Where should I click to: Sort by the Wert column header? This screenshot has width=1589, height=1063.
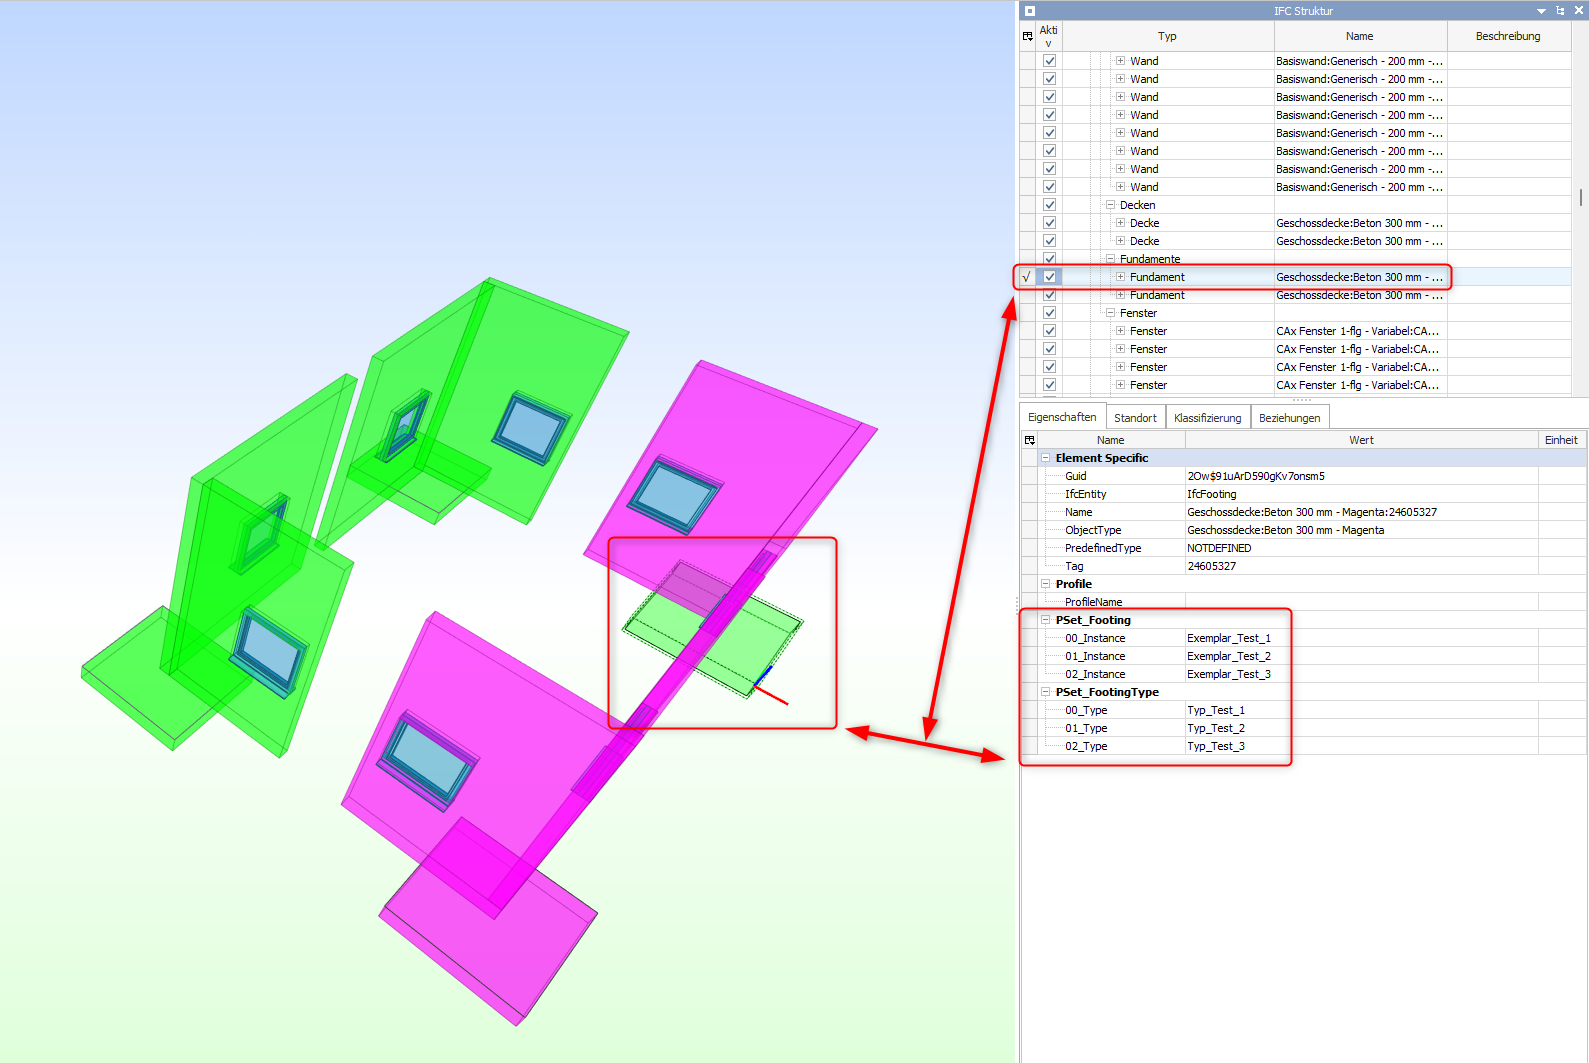point(1360,440)
